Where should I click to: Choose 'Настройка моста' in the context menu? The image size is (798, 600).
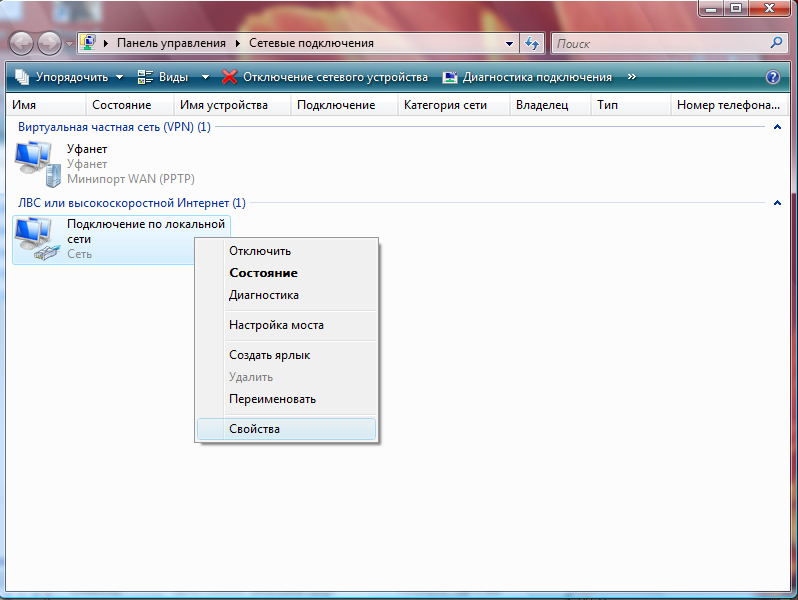click(x=286, y=325)
